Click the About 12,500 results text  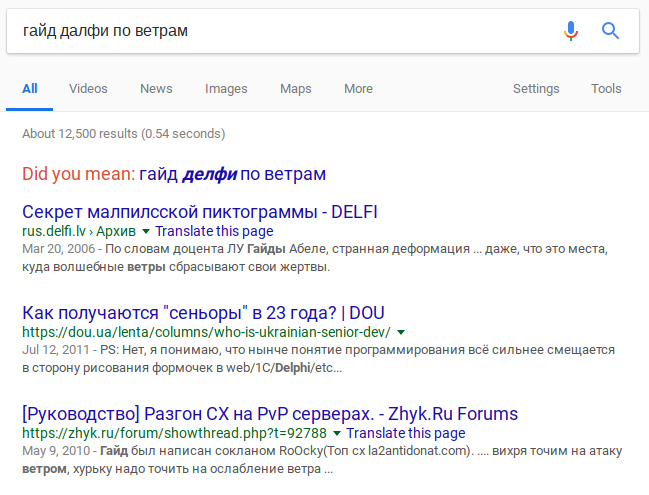pos(123,134)
